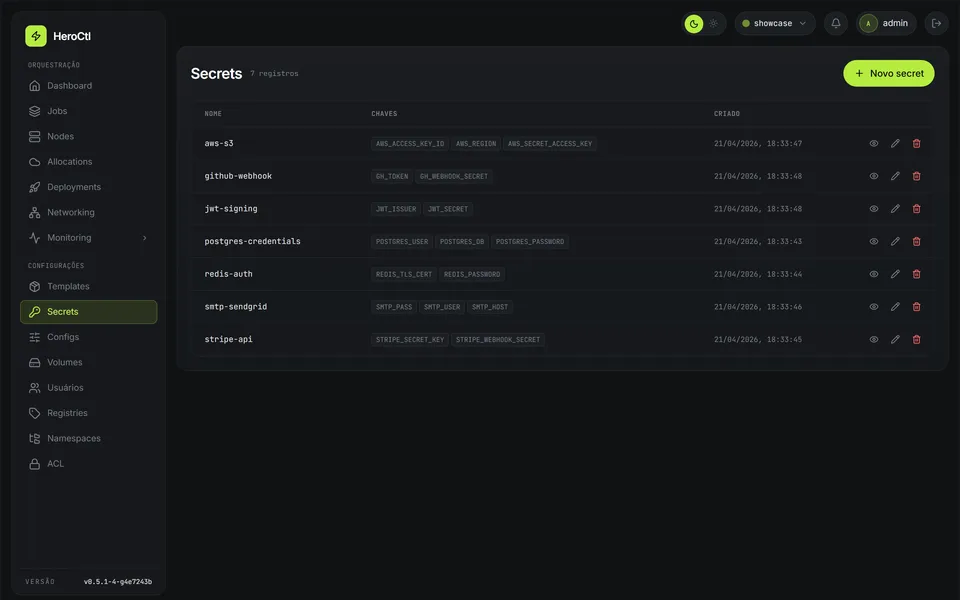Edit the github-webhook secret
The image size is (960, 600).
click(895, 176)
